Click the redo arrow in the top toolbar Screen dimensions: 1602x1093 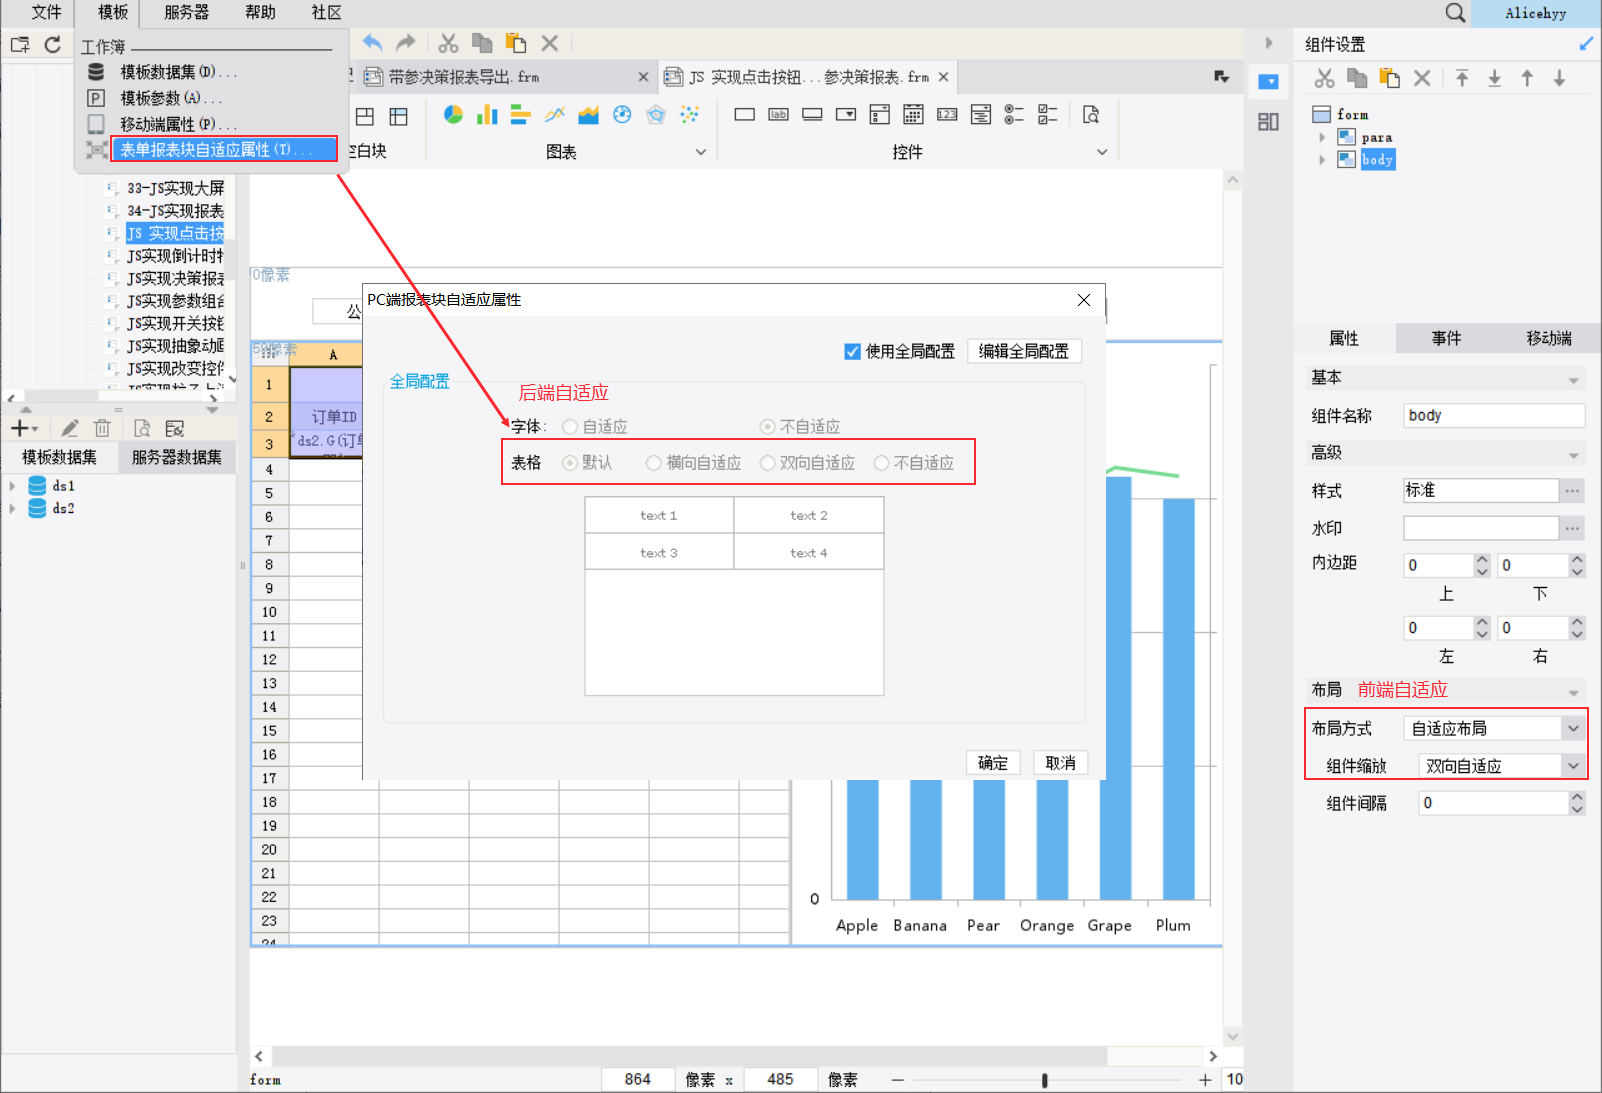pos(405,43)
